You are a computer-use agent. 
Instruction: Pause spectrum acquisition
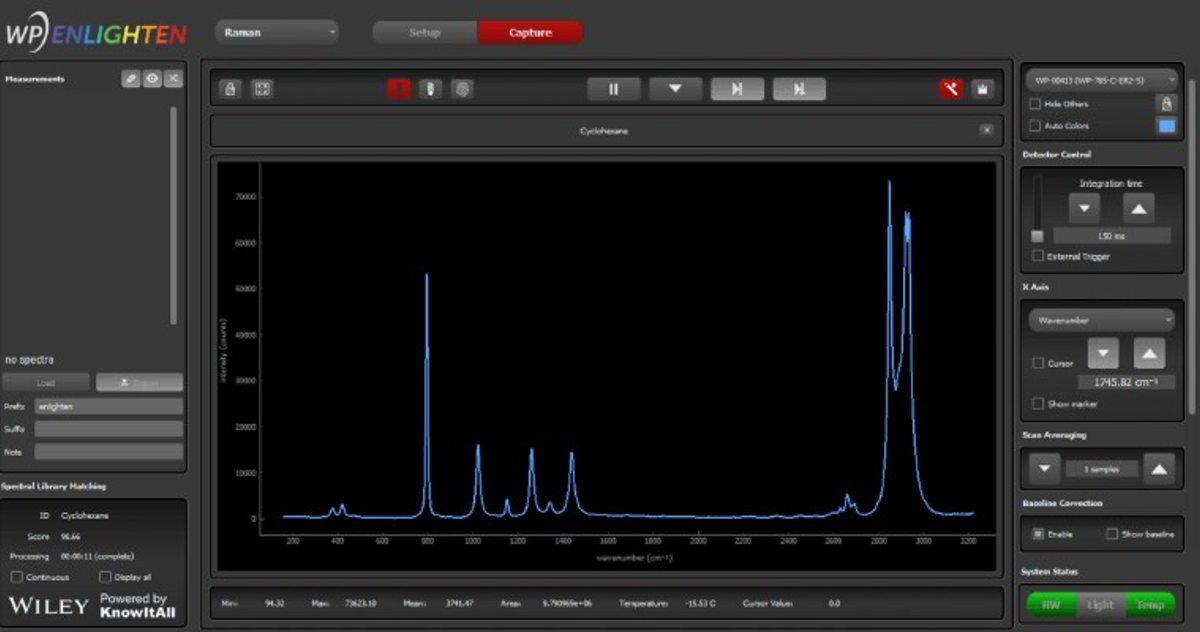614,89
